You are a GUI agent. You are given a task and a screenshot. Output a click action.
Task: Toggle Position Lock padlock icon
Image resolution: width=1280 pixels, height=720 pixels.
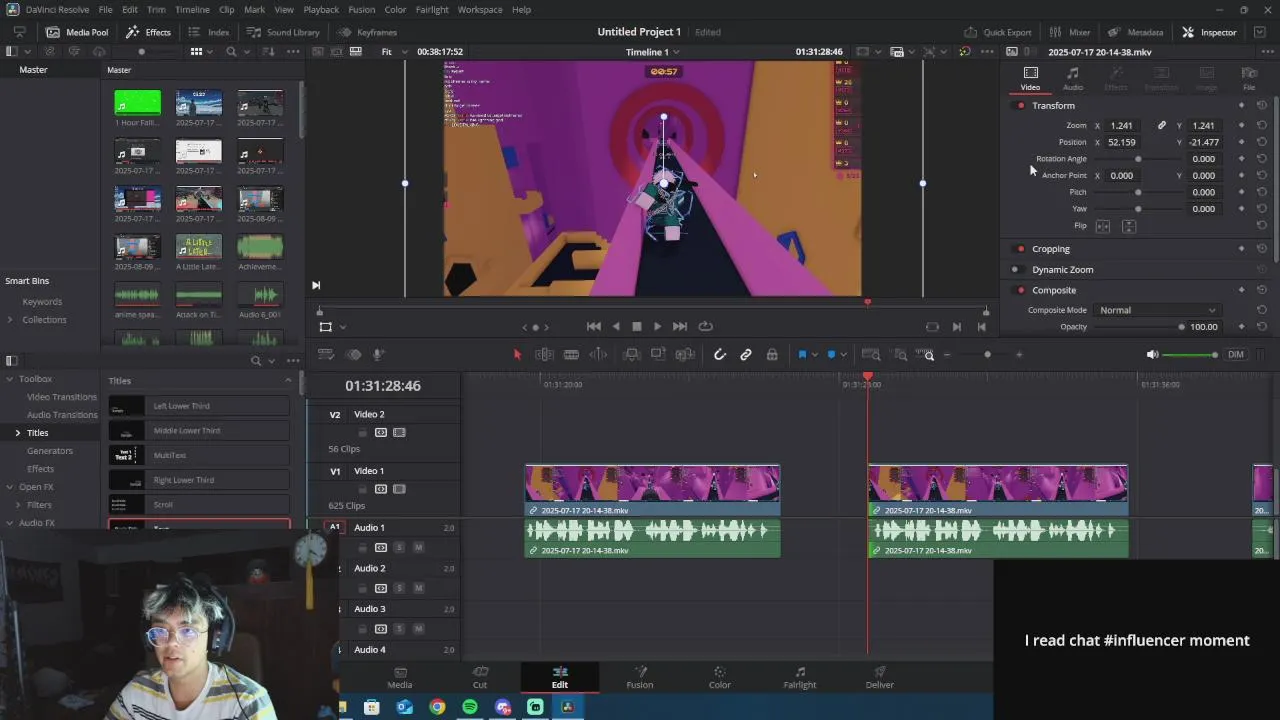click(772, 355)
